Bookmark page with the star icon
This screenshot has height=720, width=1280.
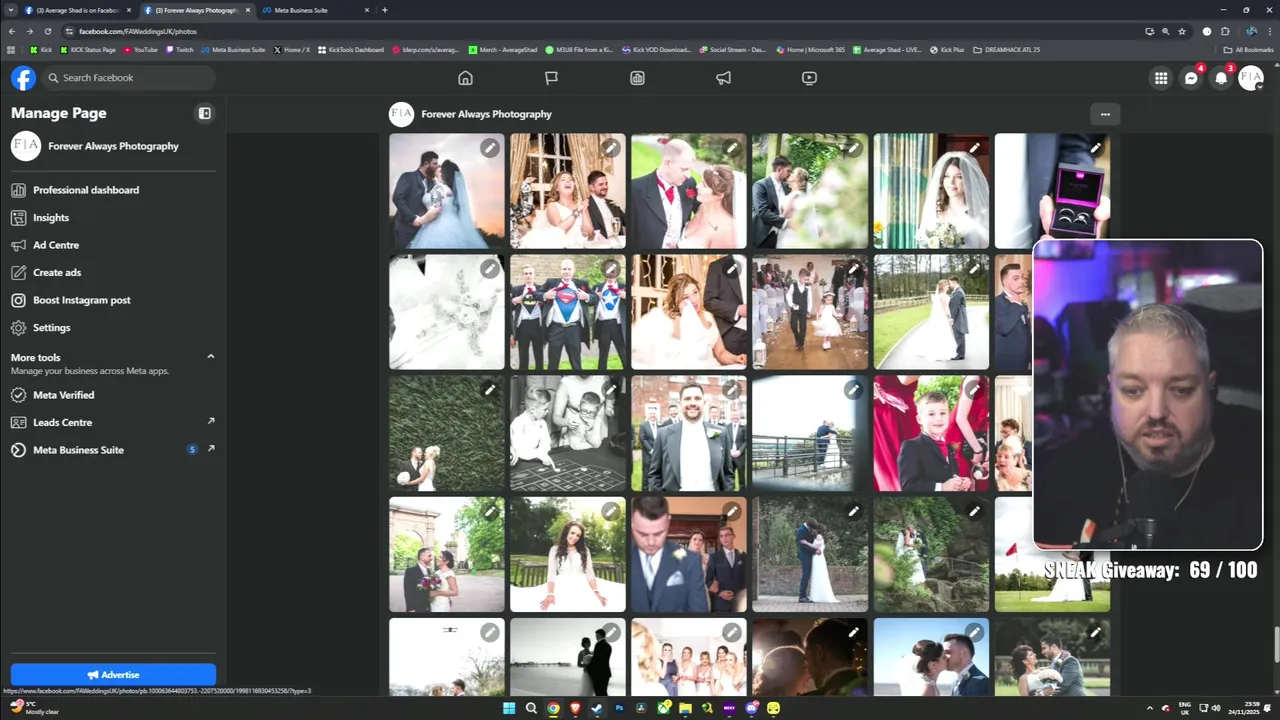tap(1182, 31)
